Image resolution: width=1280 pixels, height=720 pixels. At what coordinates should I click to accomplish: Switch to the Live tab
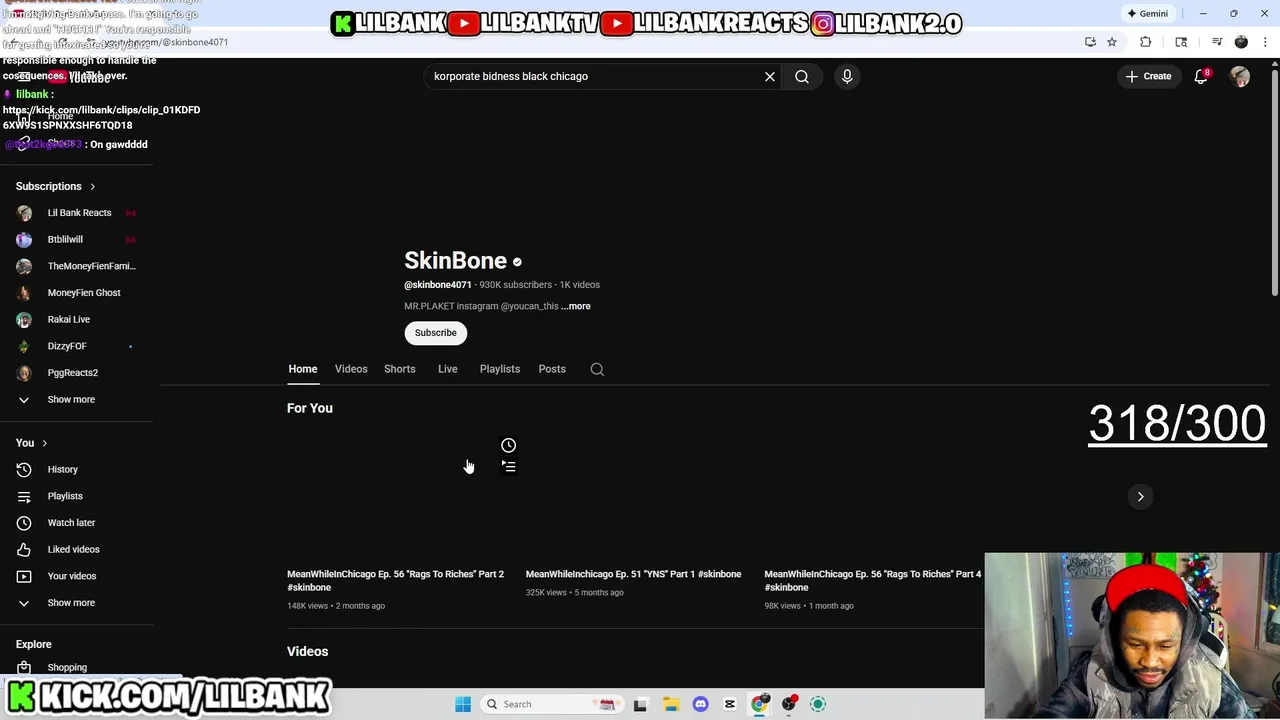tap(448, 369)
